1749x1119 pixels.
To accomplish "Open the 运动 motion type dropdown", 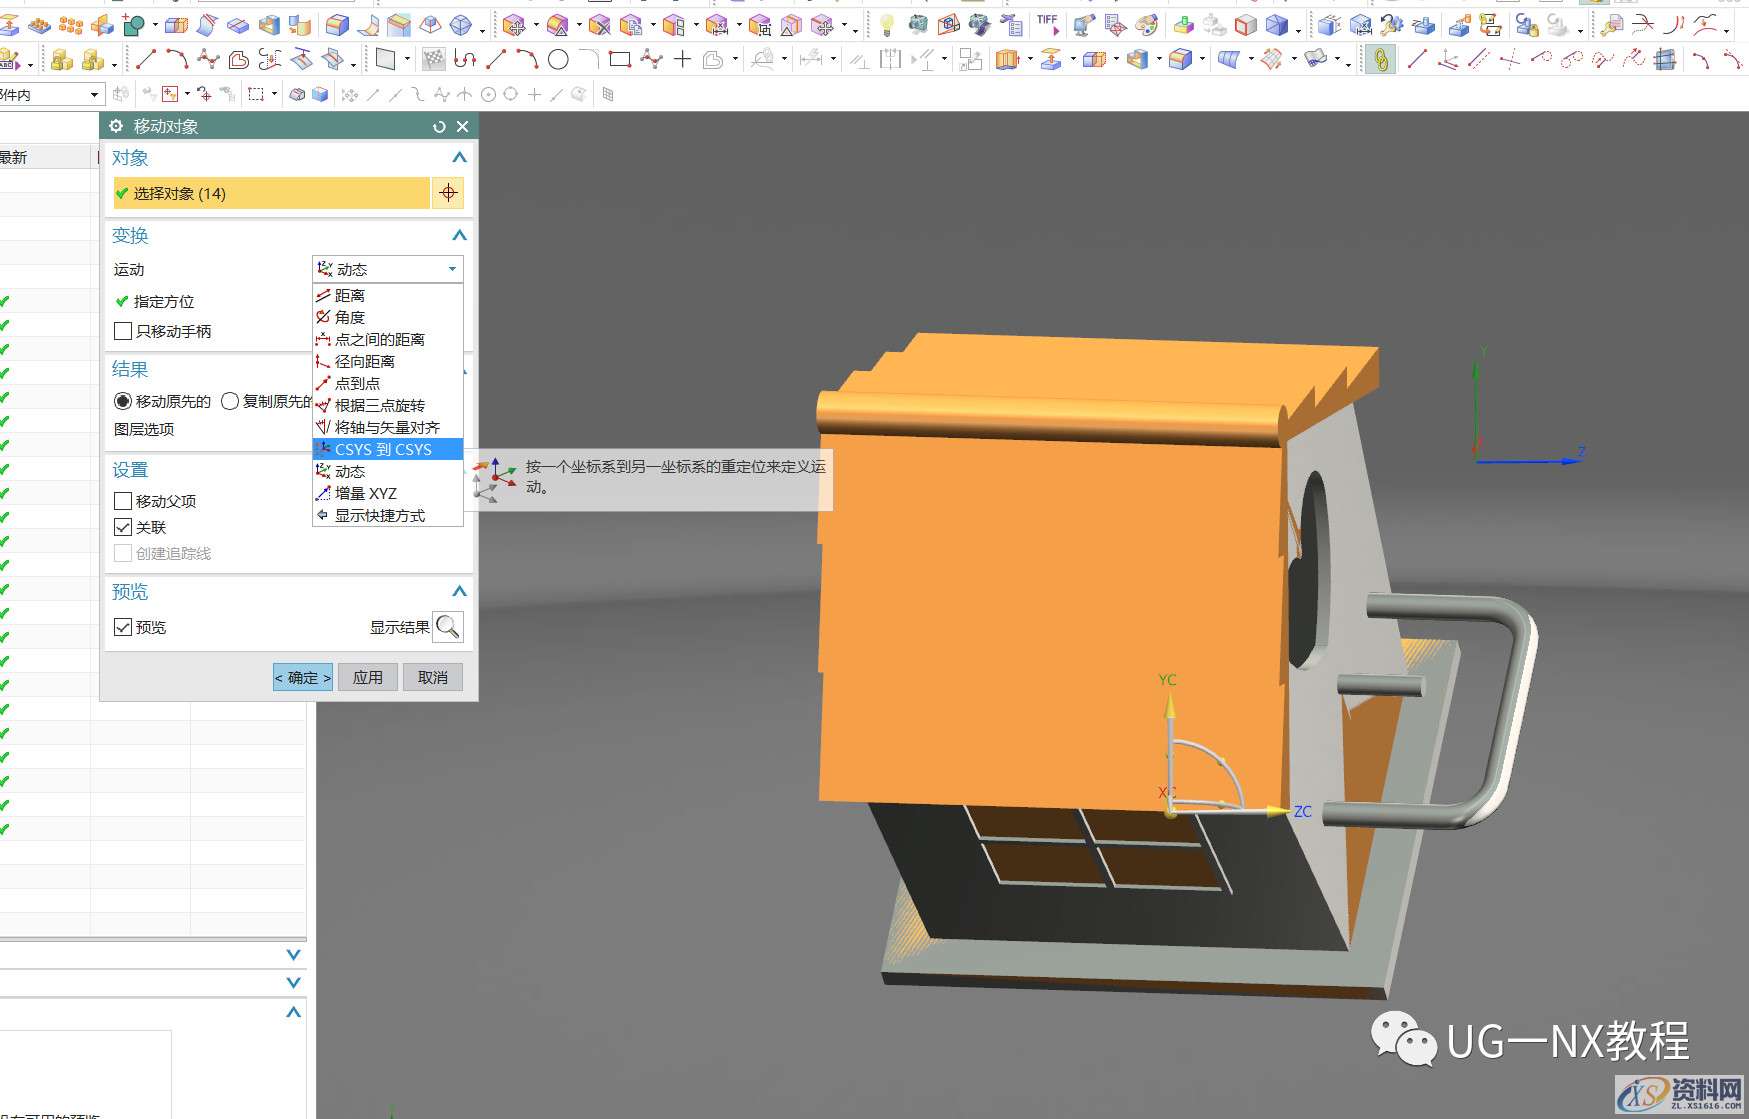I will 387,269.
